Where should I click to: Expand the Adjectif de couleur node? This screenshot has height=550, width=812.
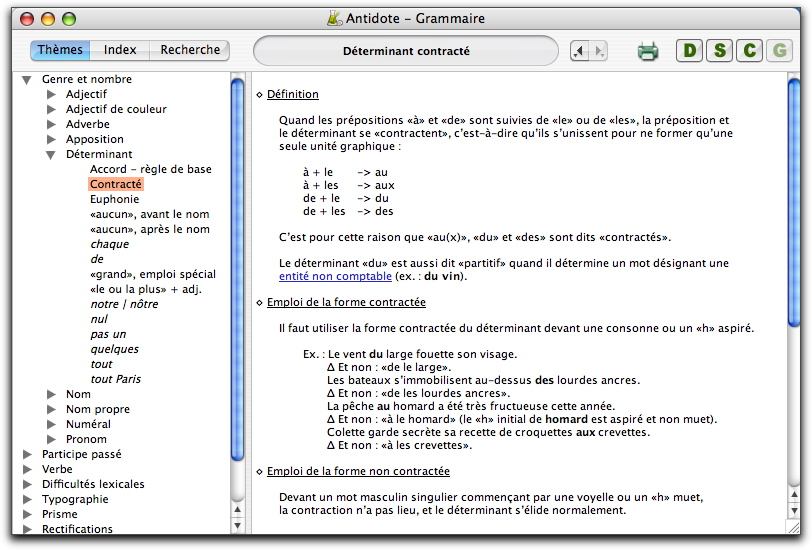[x=51, y=109]
